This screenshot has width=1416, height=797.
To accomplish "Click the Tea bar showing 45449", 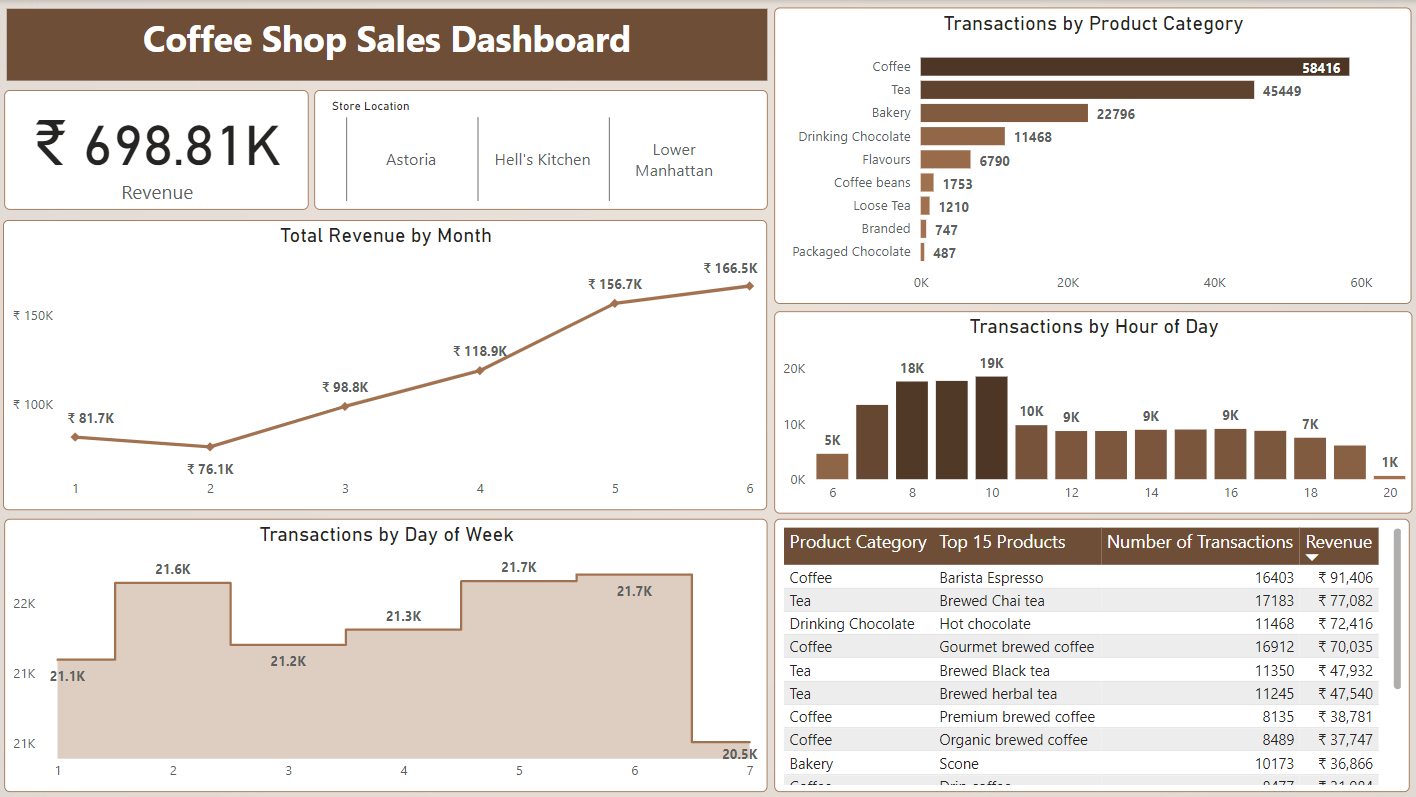I will 1087,90.
